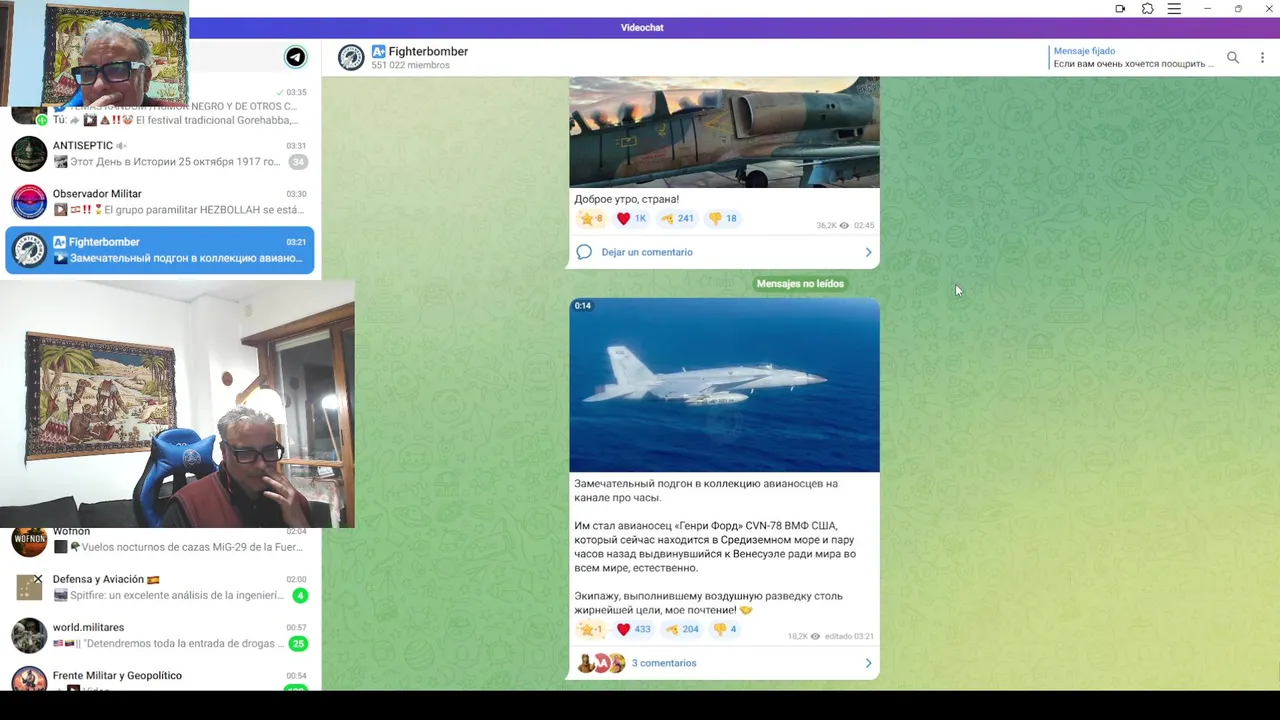The width and height of the screenshot is (1280, 720).
Task: Toggle star reaction with count 1
Action: point(591,629)
